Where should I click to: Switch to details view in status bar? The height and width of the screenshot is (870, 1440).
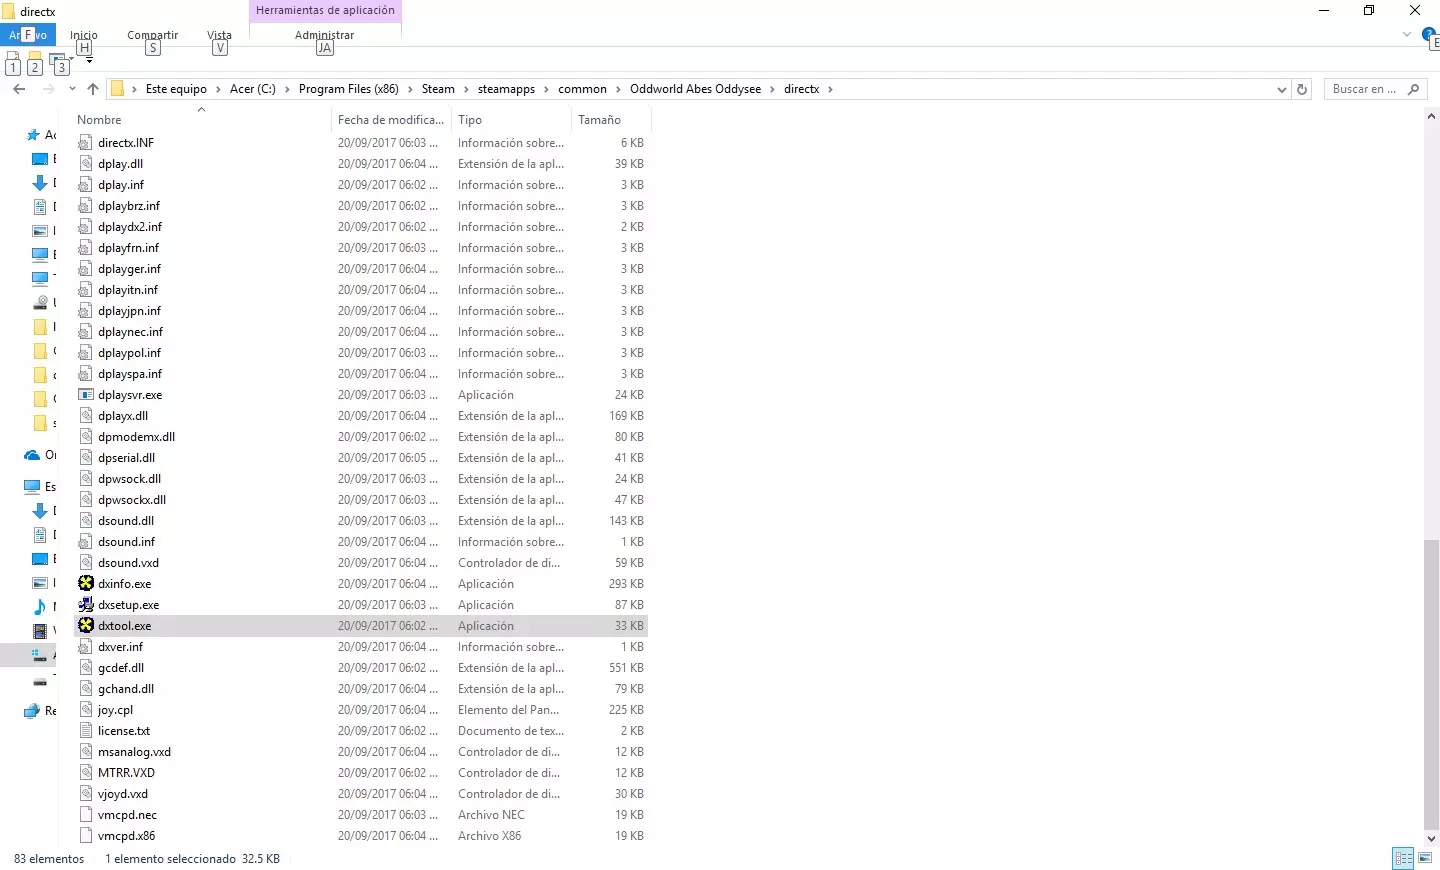(1403, 858)
